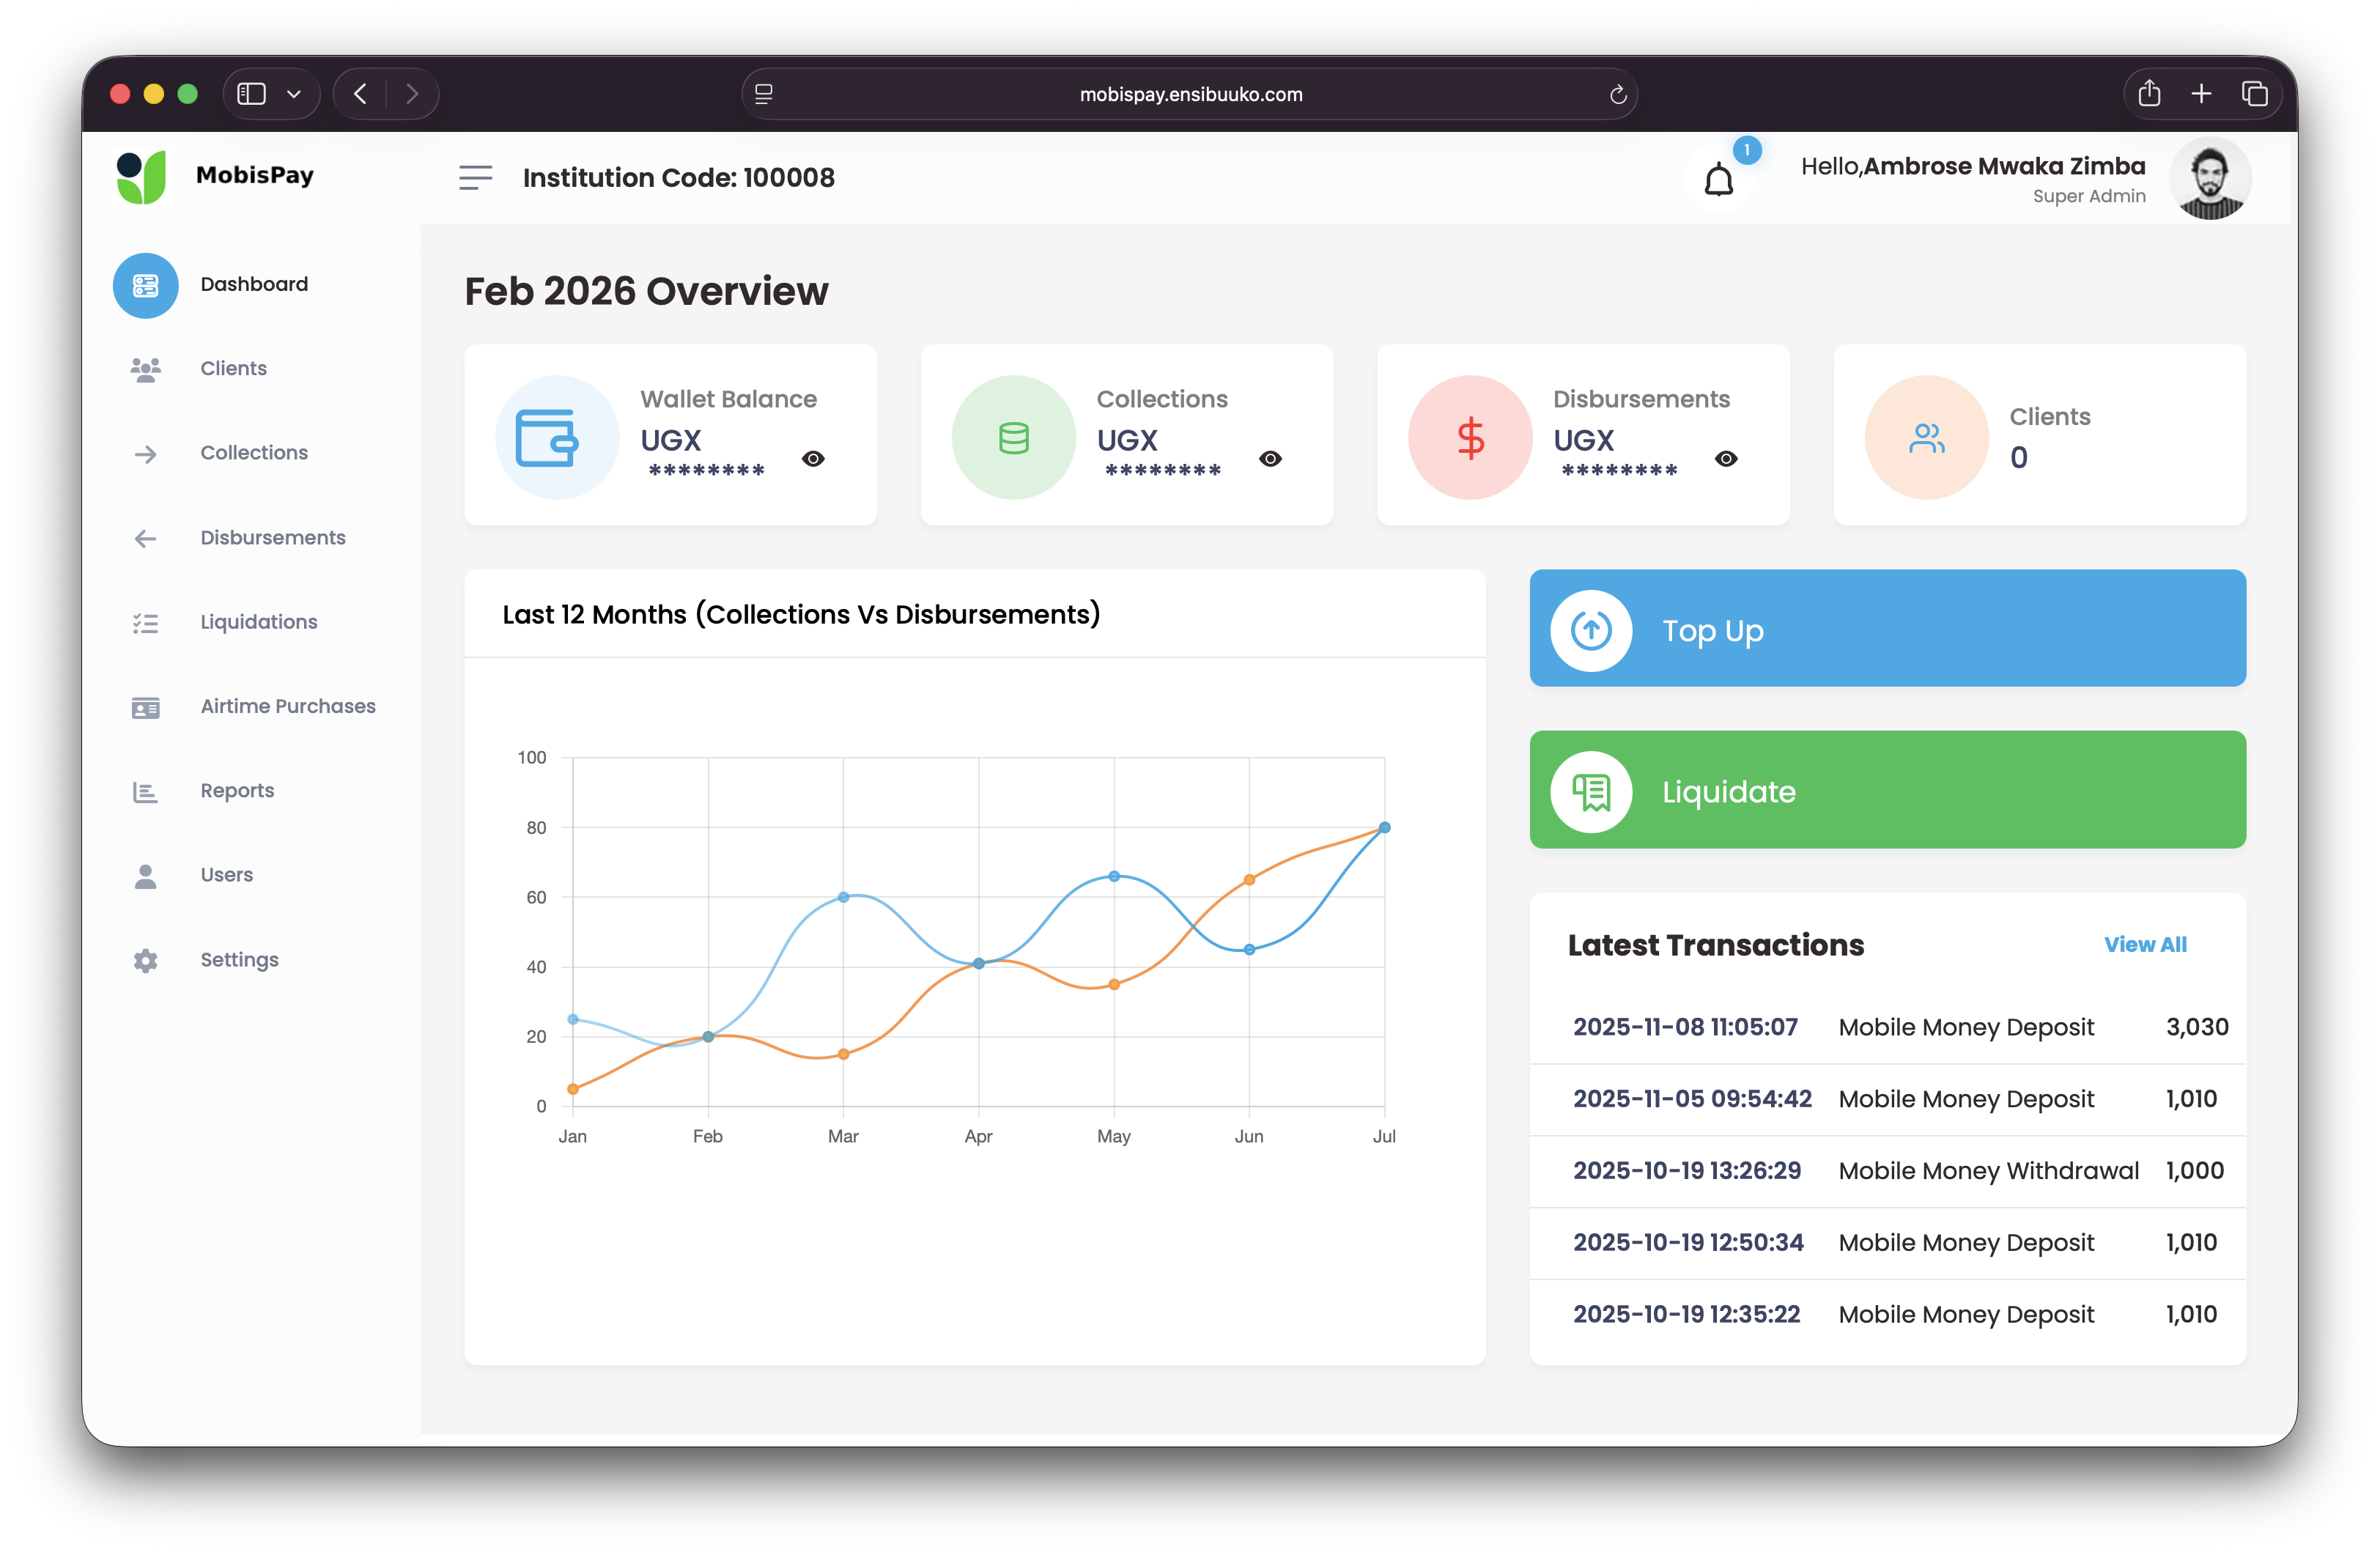
Task: Click the Liquidations checklist icon
Action: coord(146,623)
